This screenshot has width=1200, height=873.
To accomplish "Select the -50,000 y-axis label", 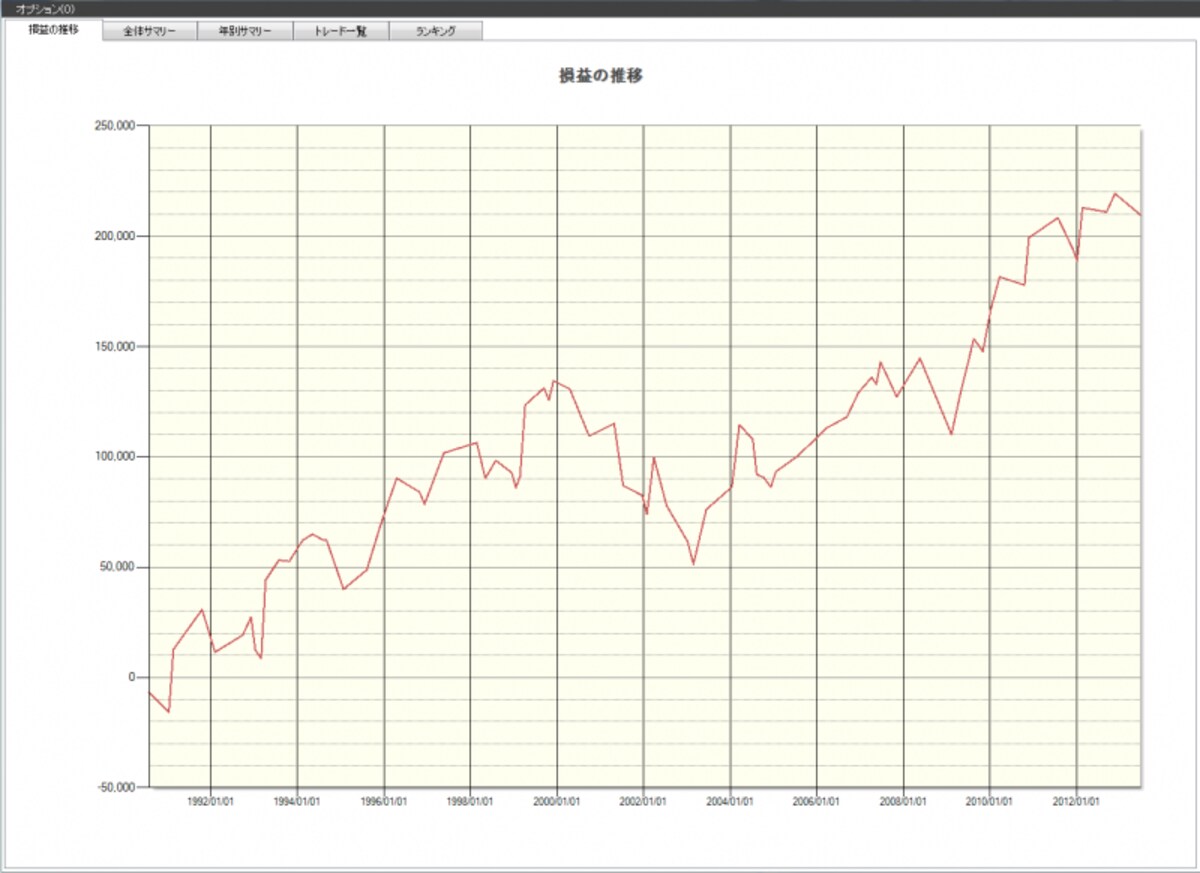I will coord(115,788).
